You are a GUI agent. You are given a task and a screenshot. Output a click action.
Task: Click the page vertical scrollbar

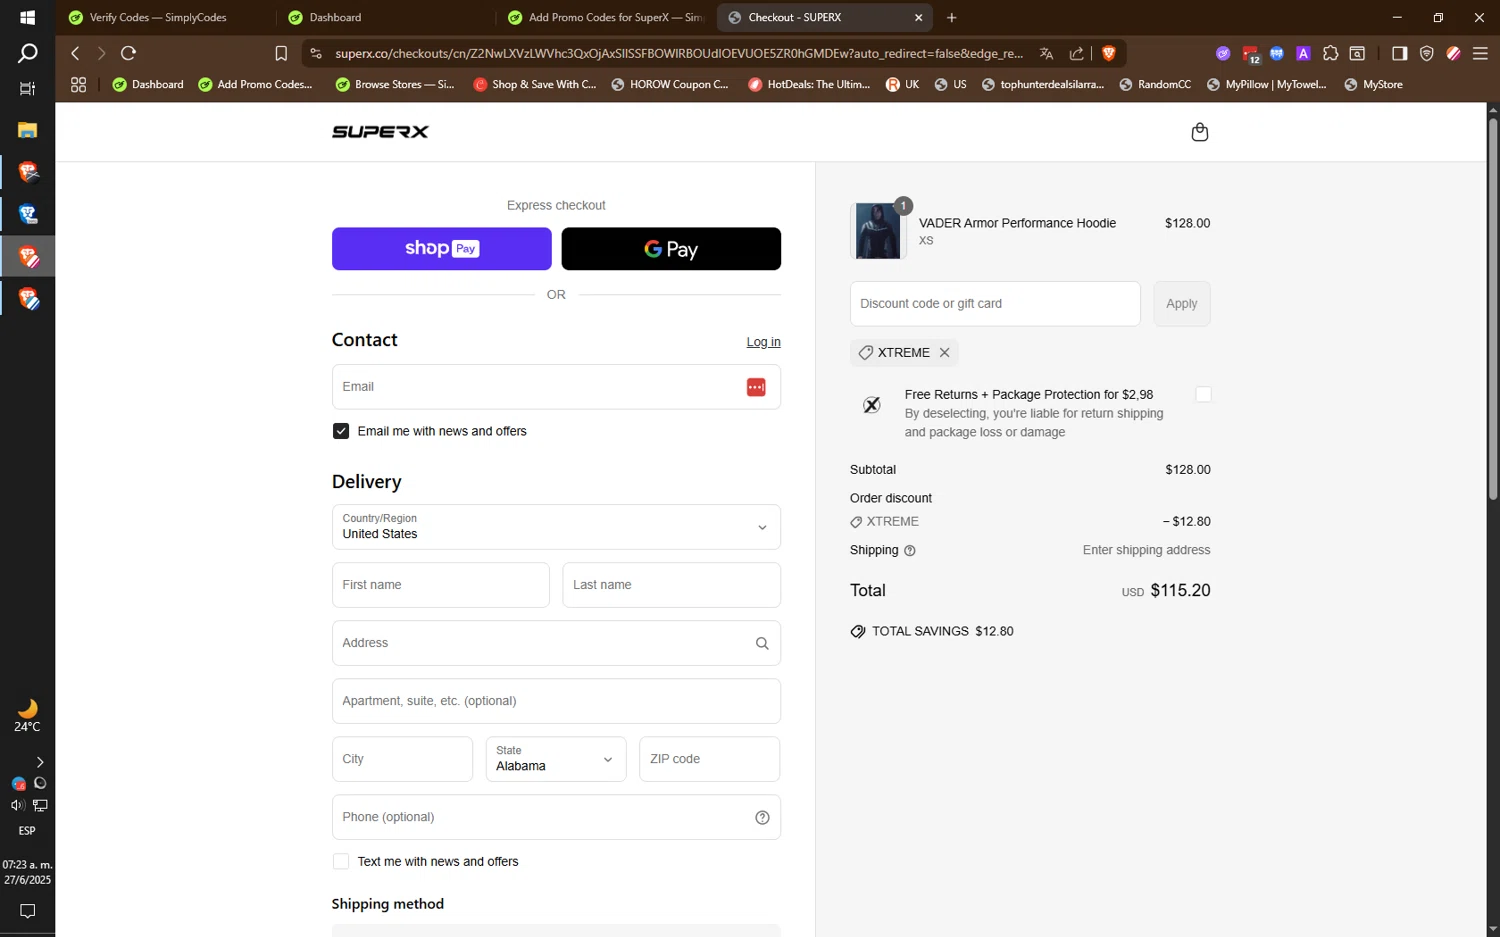click(x=1493, y=310)
